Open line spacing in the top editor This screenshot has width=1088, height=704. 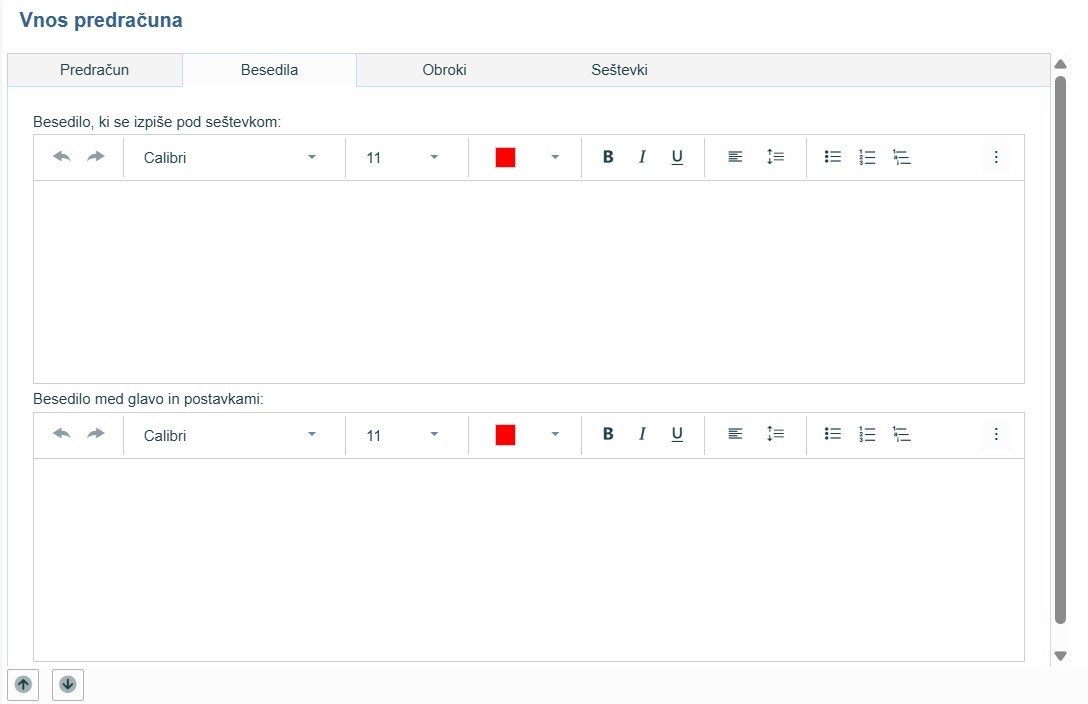775,157
